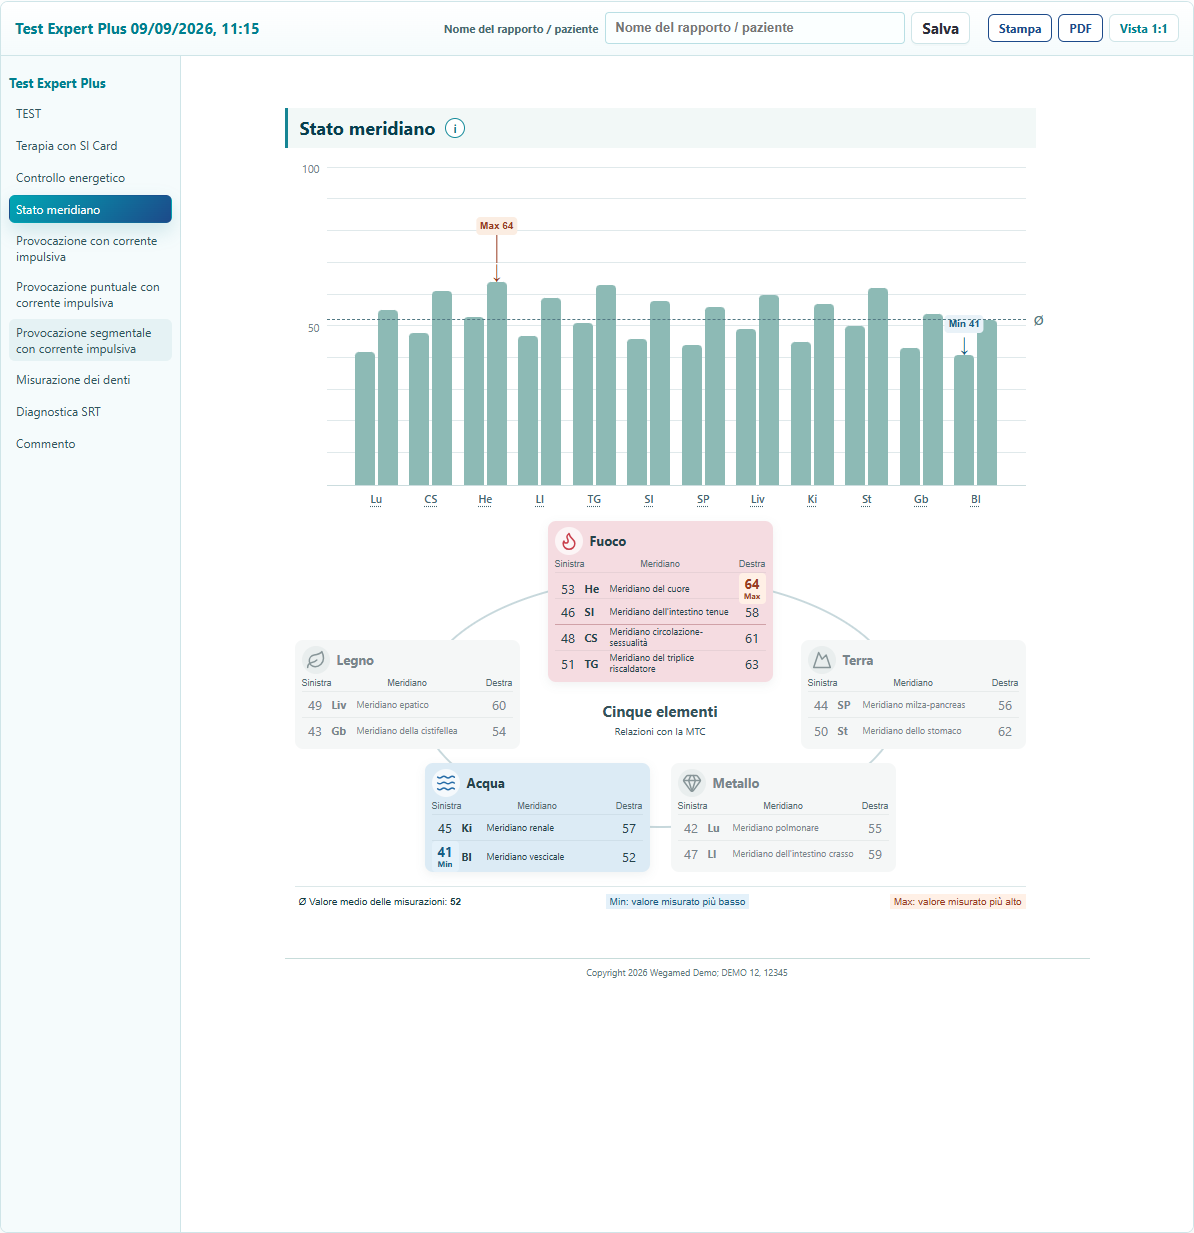Select the Stato meridiano sidebar item
This screenshot has width=1194, height=1233.
tap(90, 209)
